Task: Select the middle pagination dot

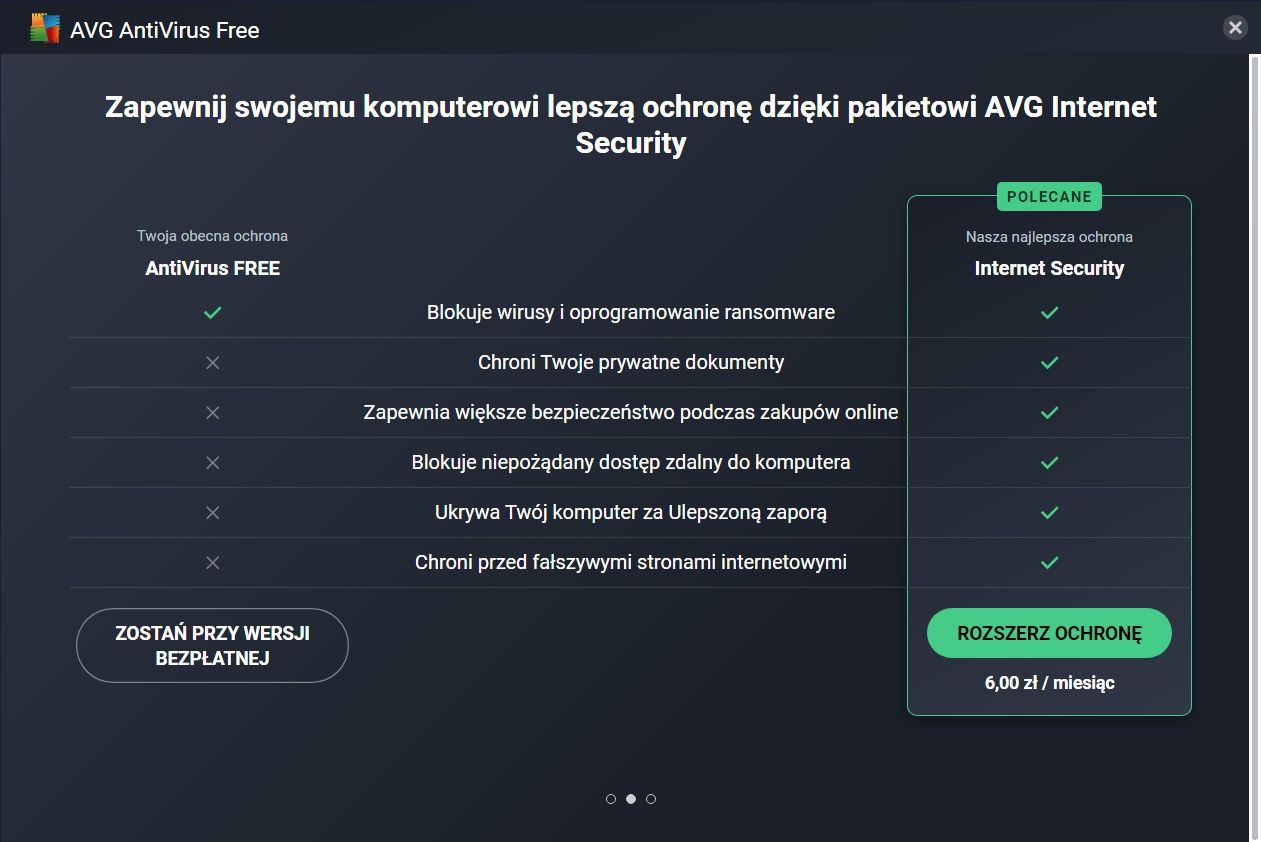Action: pyautogui.click(x=631, y=799)
